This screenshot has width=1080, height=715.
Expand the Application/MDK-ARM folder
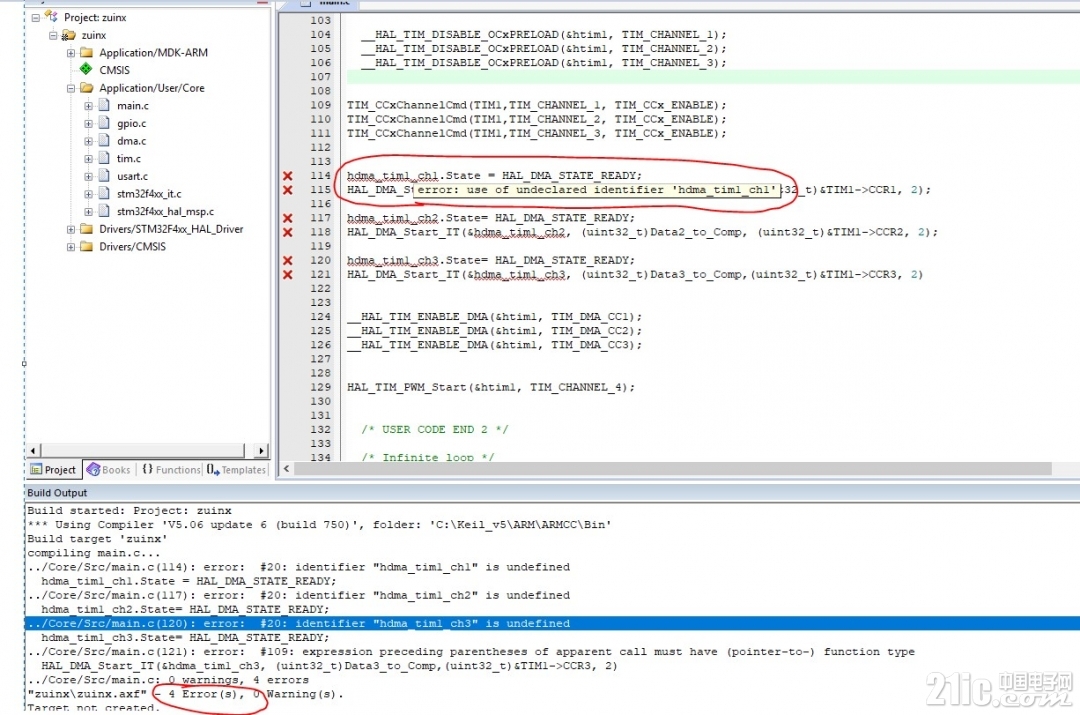(71, 53)
